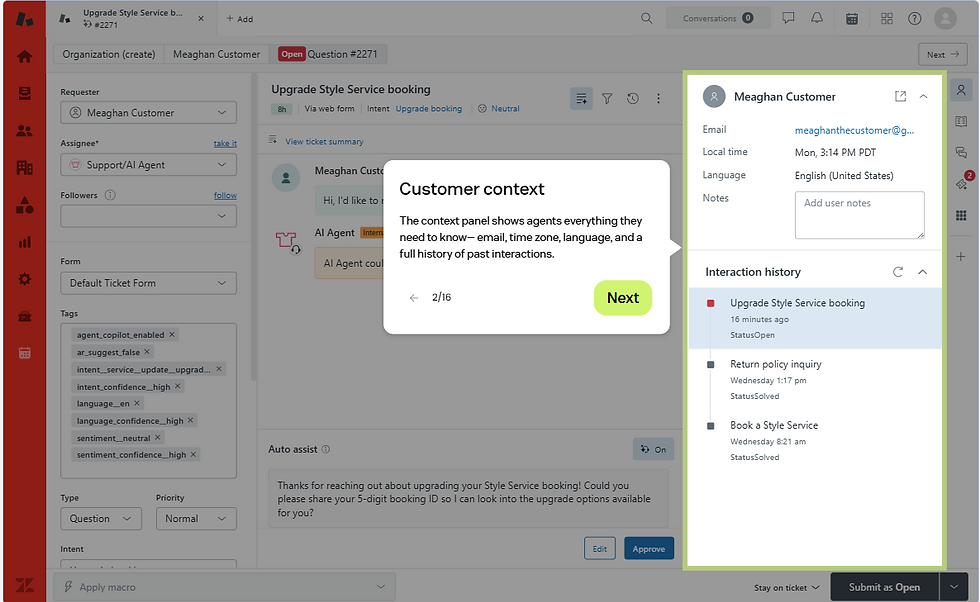Open chat bubble icon in top bar

(788, 18)
